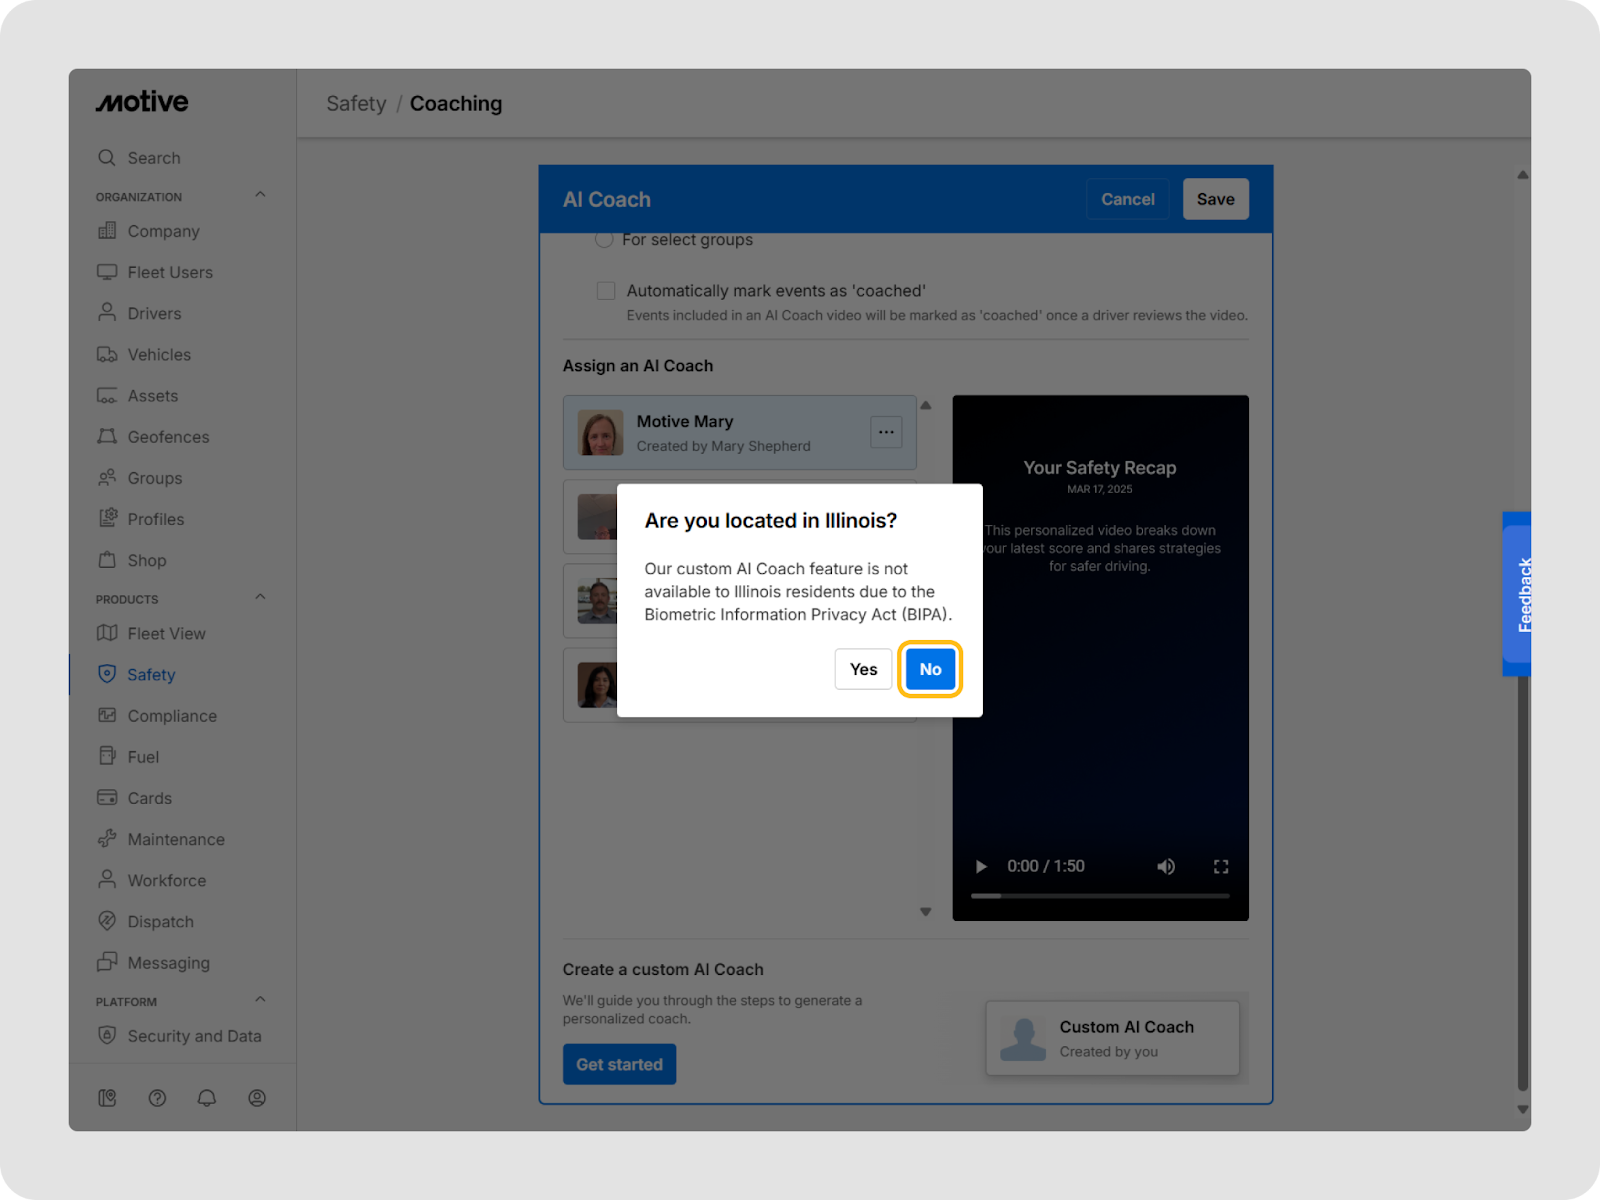This screenshot has height=1200, width=1600.
Task: Enter fullscreen on the recap video
Action: [x=1221, y=866]
